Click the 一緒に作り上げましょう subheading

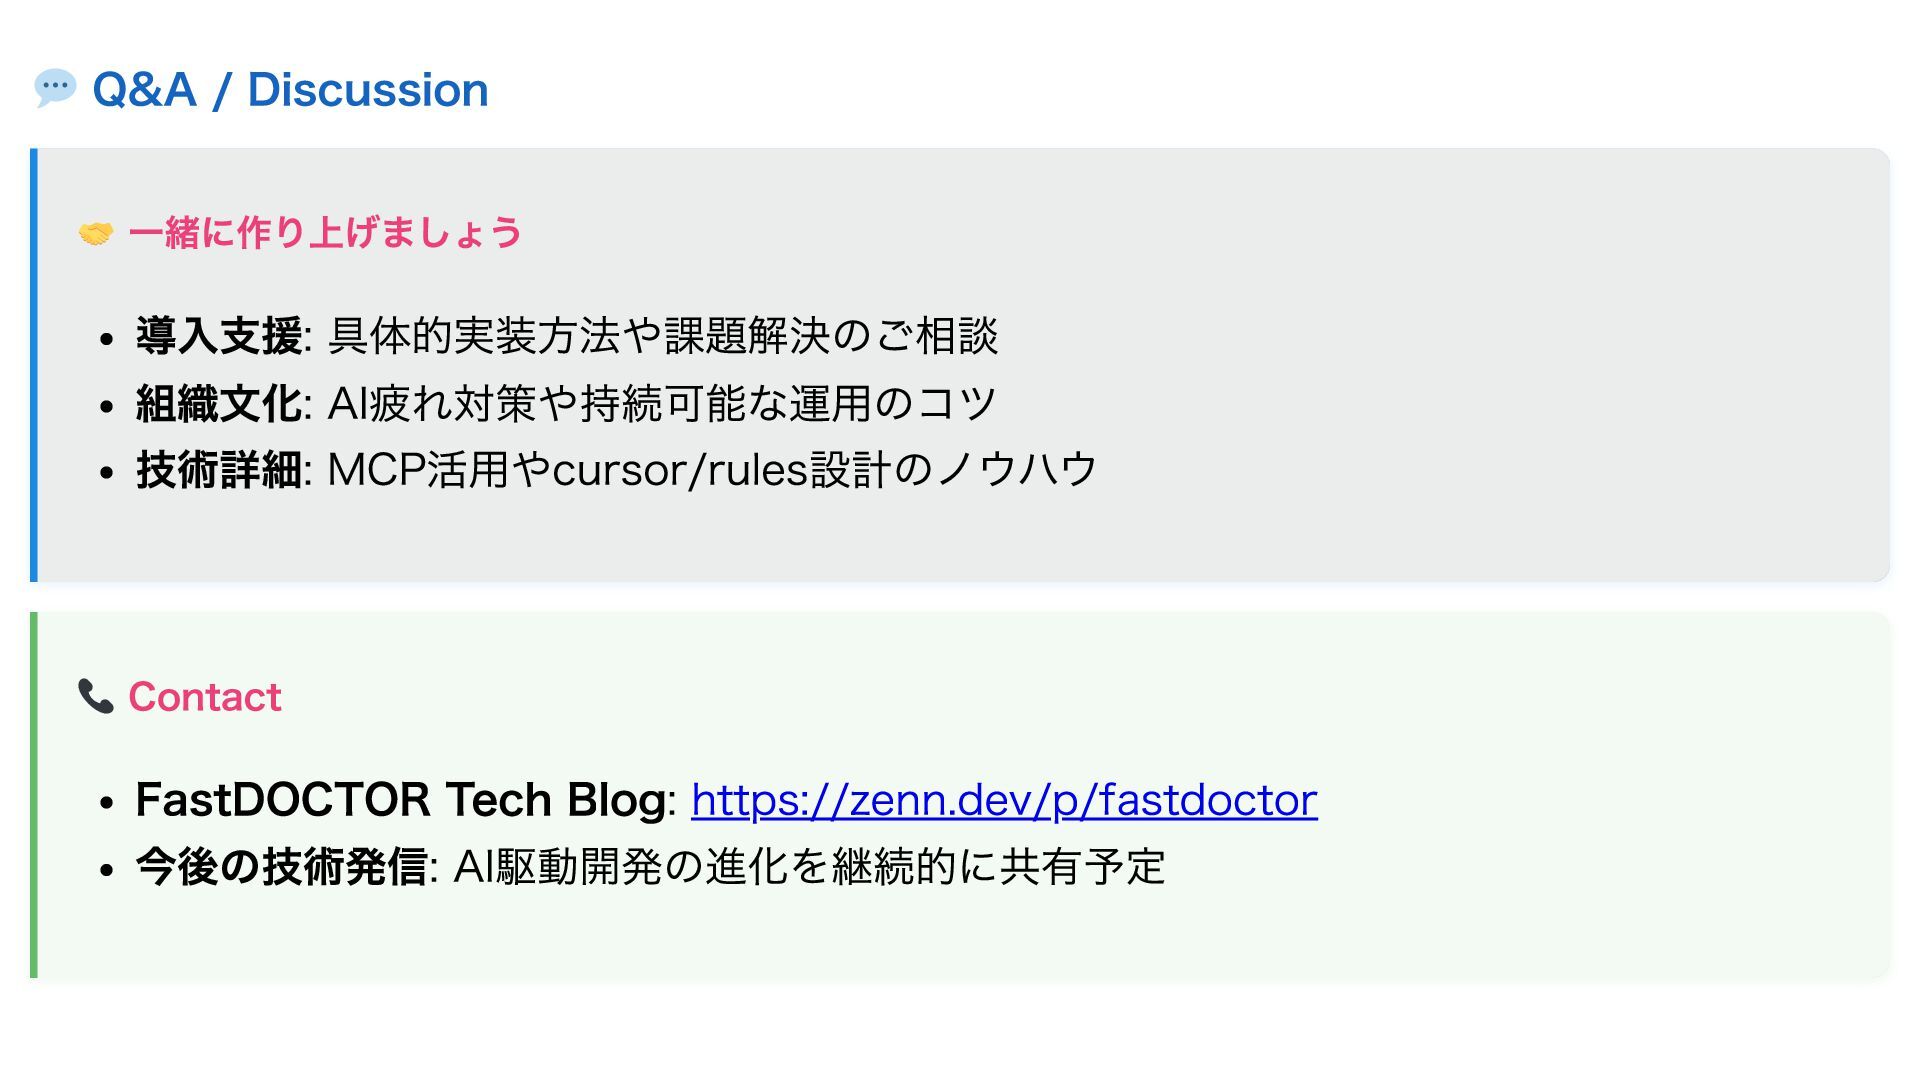pos(326,233)
